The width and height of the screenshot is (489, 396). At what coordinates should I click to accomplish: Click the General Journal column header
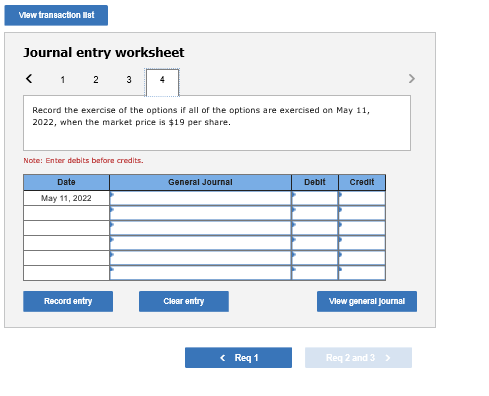[x=200, y=182]
